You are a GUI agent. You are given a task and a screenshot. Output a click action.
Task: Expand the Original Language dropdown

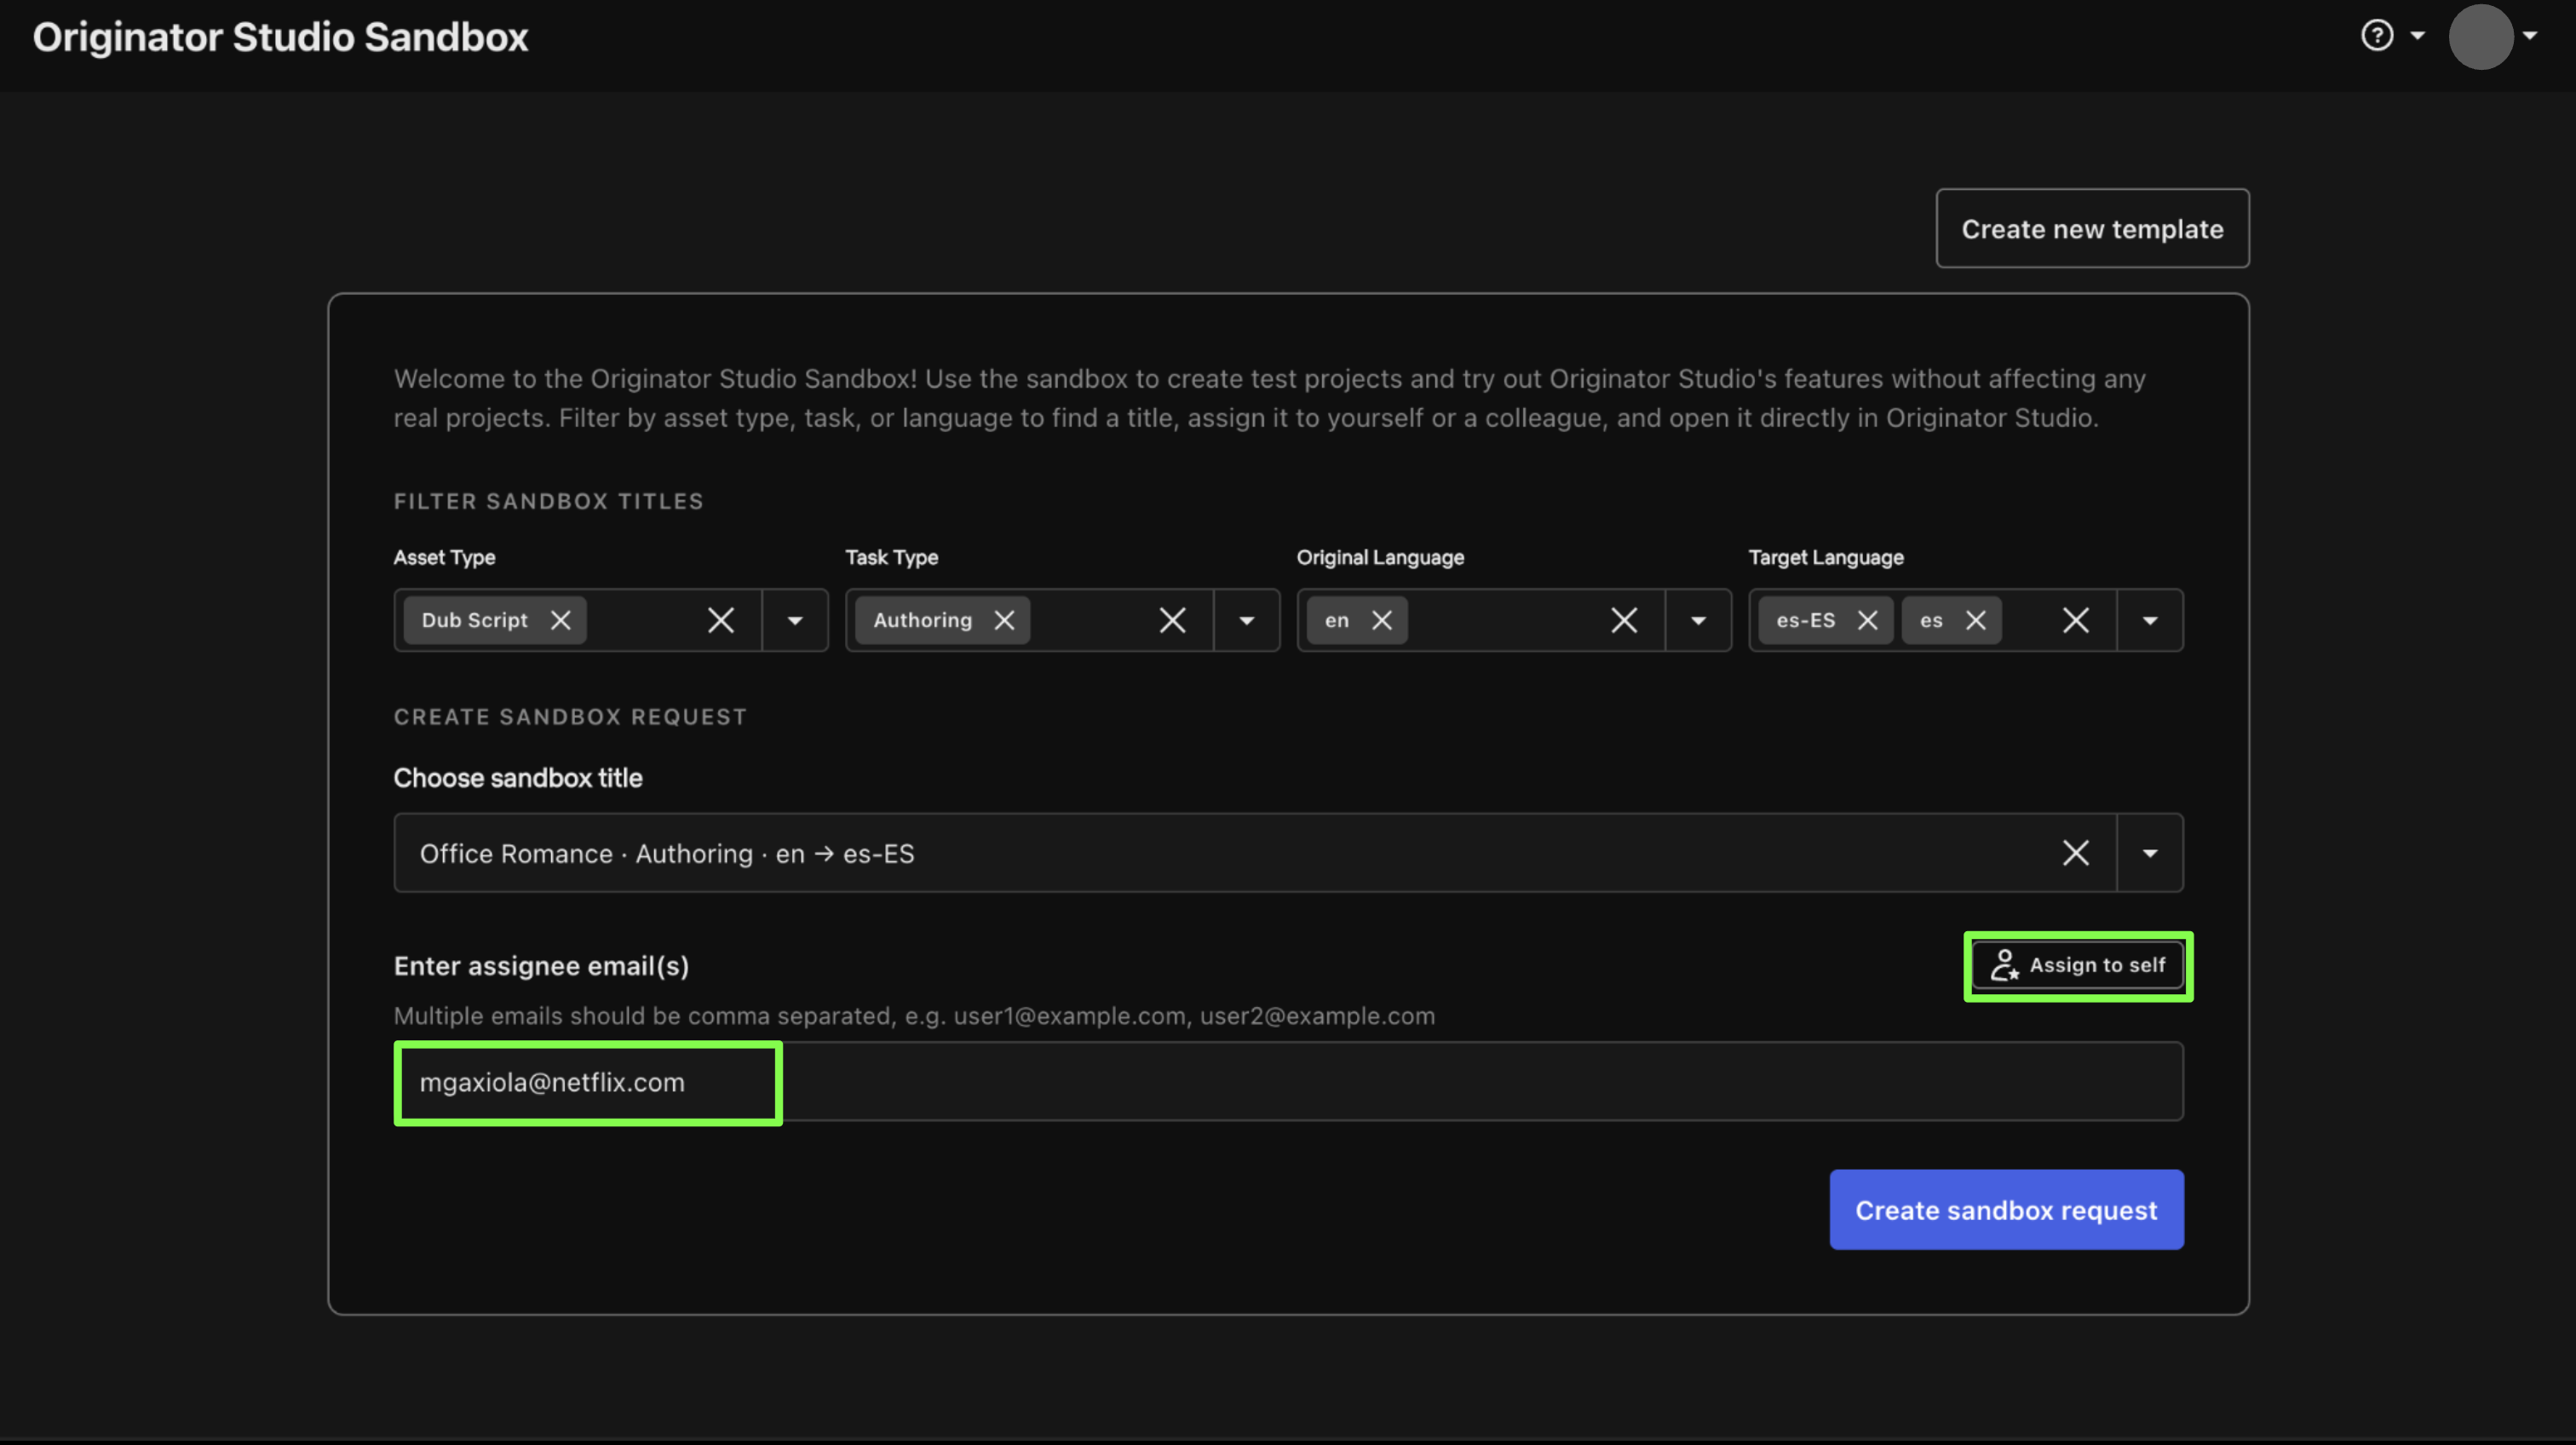[x=1698, y=620]
